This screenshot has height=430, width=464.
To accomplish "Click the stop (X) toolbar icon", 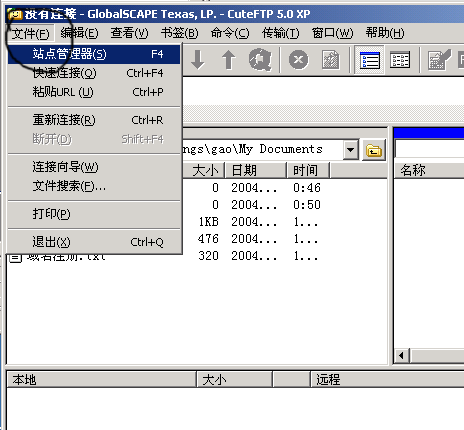I will pos(298,60).
